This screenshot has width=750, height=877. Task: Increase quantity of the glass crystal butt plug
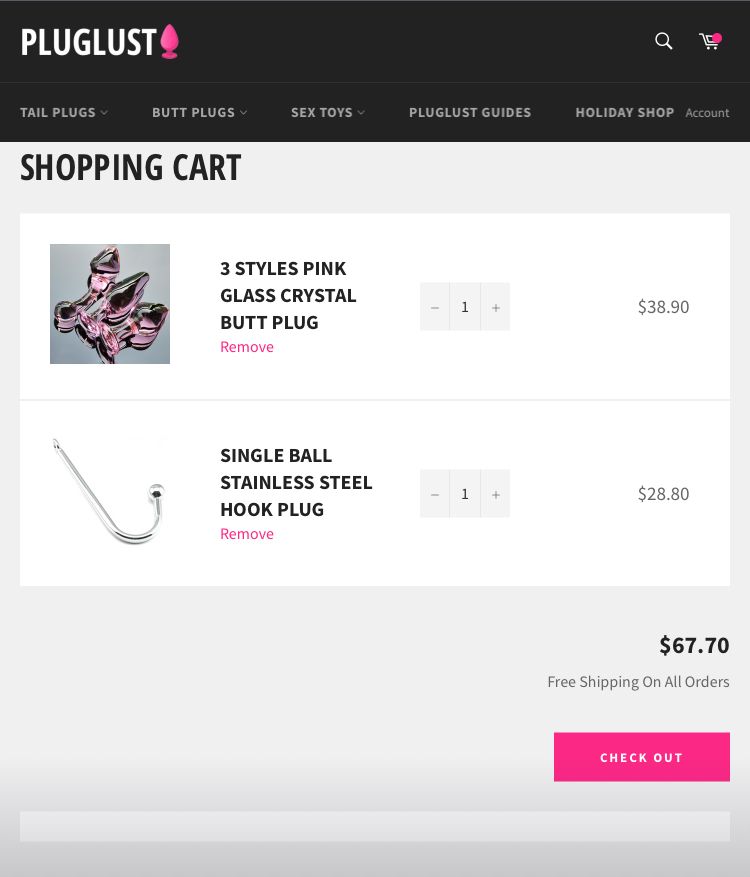[495, 306]
